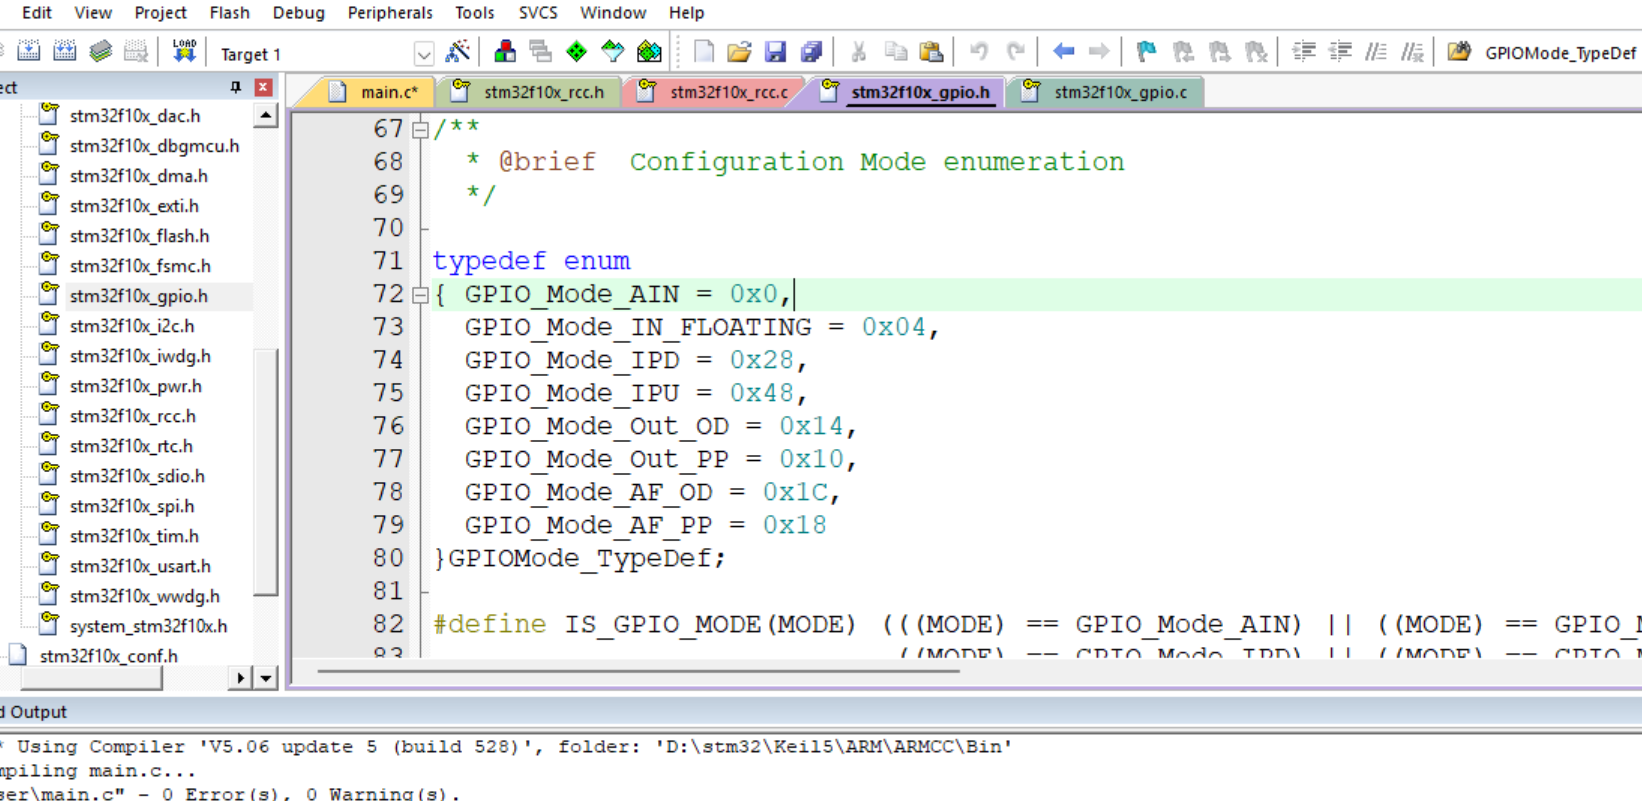The image size is (1642, 801).
Task: Open the Help menu
Action: pyautogui.click(x=686, y=13)
